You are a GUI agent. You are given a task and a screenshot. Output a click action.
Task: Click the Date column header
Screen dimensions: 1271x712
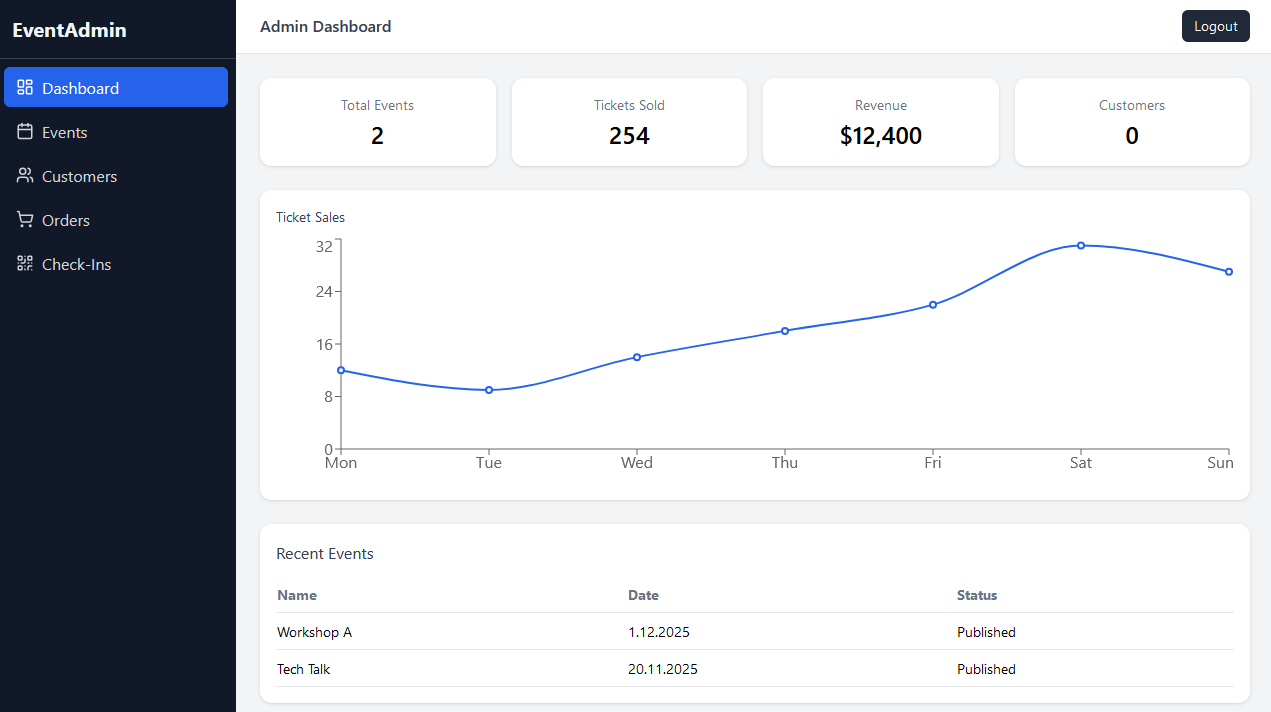[643, 595]
